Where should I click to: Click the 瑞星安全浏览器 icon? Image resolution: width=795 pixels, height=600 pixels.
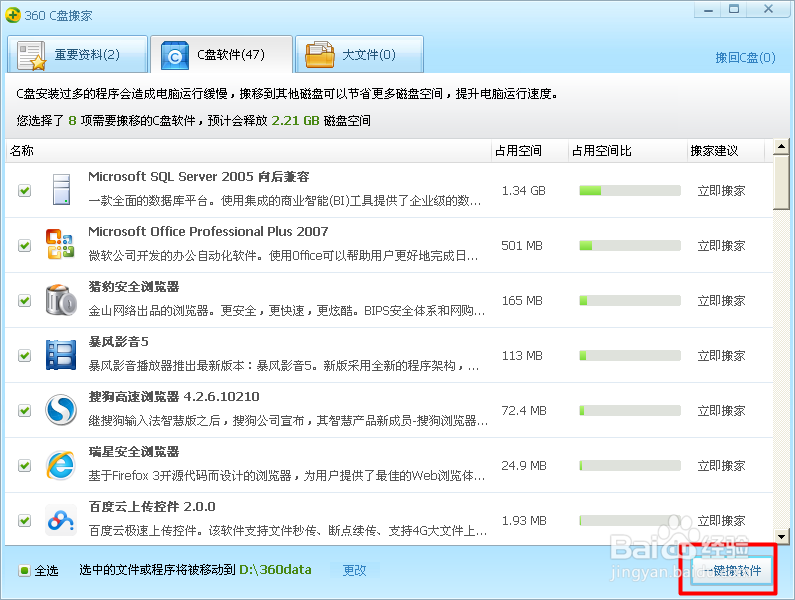click(61, 465)
